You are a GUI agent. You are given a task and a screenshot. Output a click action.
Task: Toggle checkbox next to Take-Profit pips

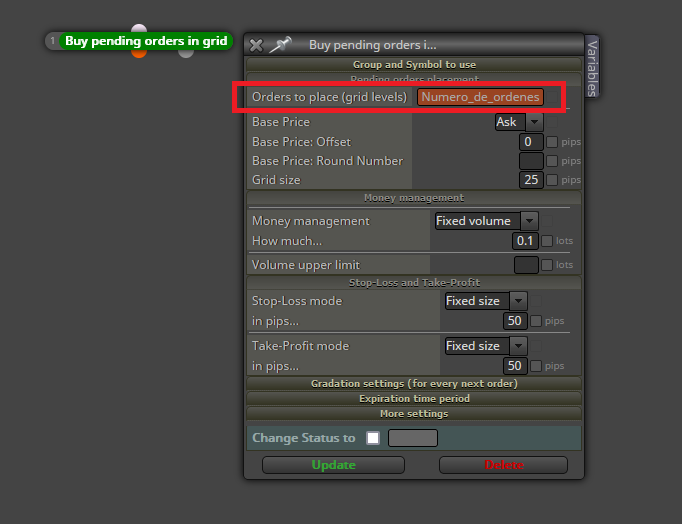pyautogui.click(x=536, y=366)
